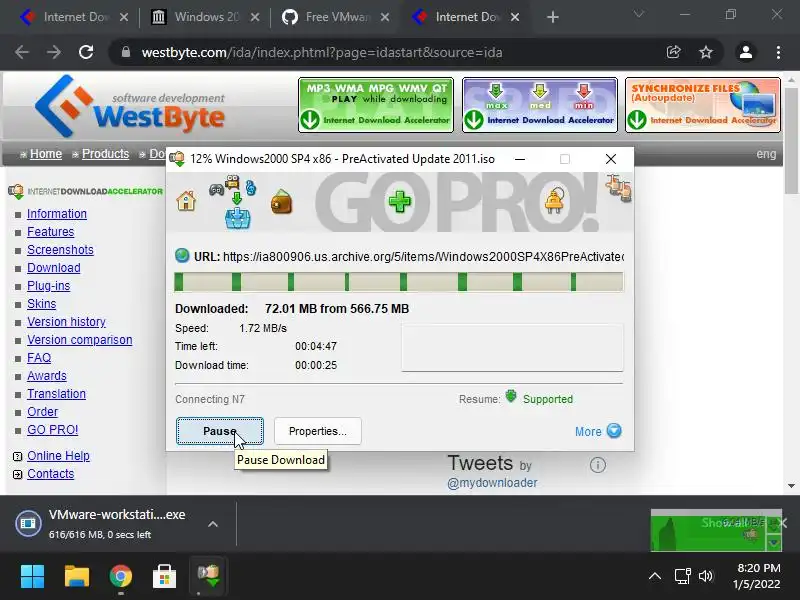
Task: Click the MP3 WMA play-while-downloading banner
Action: pyautogui.click(x=376, y=105)
